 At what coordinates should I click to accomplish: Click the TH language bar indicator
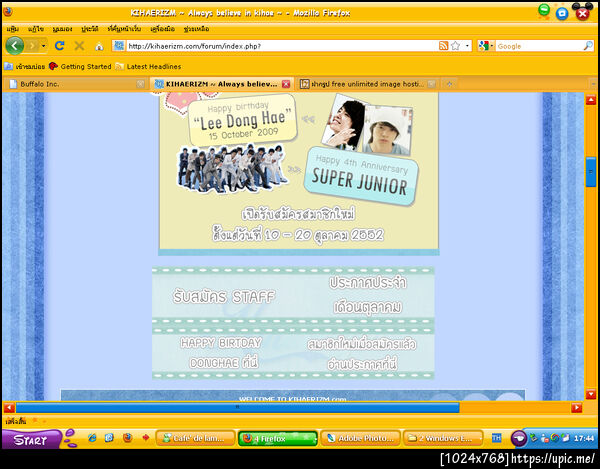(496, 438)
